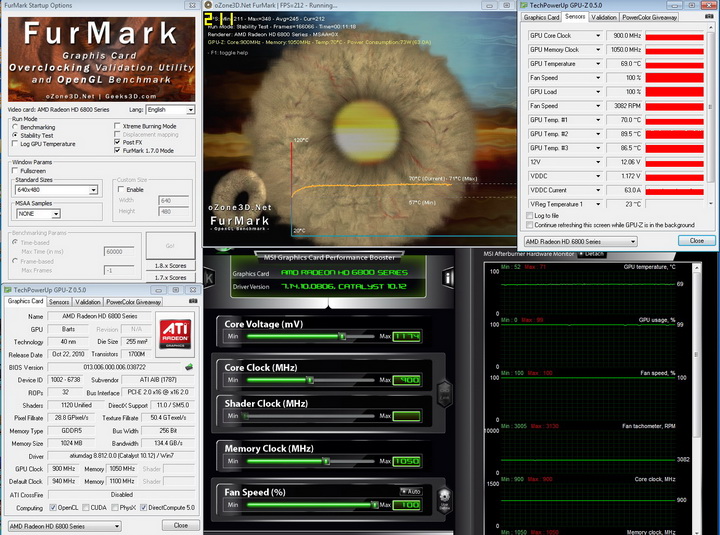Open the GPU Load sensor dropdown arrow
Viewport: 720px width, 535px height.
tap(598, 92)
